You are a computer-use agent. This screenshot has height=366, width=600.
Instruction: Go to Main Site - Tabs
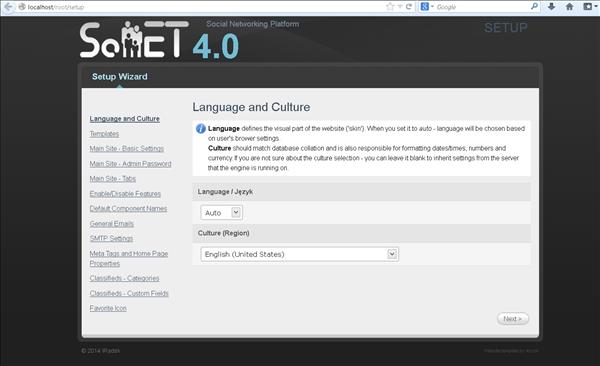pos(113,178)
